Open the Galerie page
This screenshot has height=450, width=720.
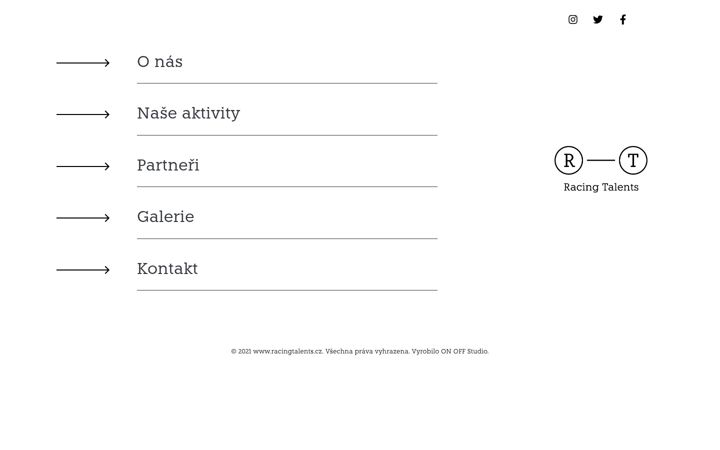[165, 216]
